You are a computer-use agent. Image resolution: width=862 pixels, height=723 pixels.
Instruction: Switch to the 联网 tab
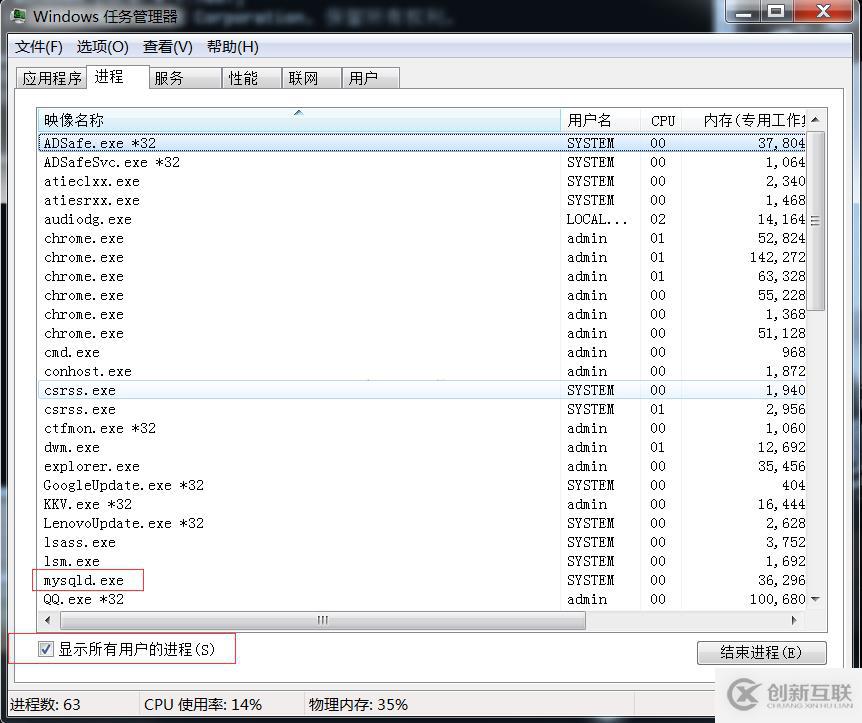tap(312, 78)
